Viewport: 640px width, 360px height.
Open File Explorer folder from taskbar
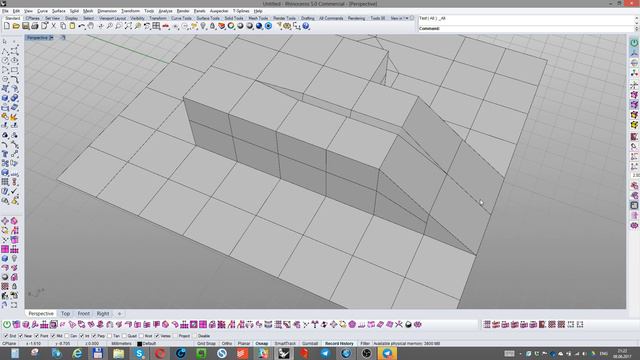coord(118,353)
